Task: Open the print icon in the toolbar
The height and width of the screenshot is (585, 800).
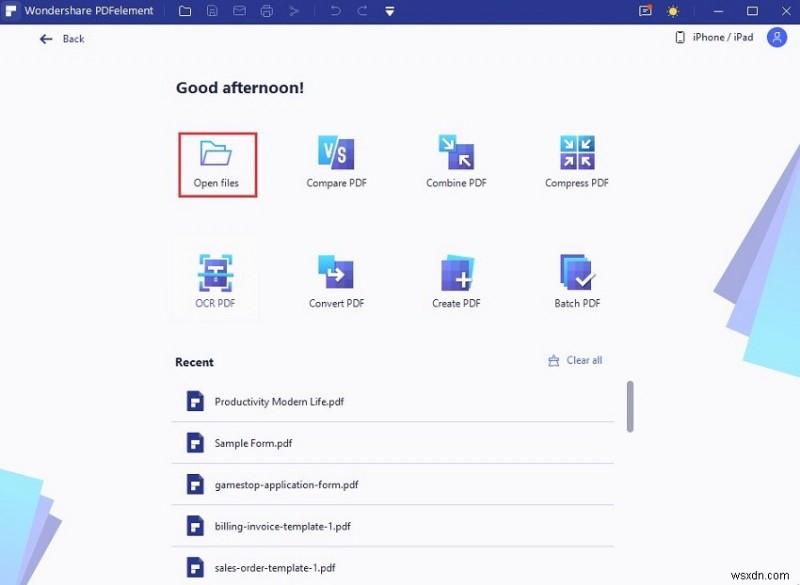Action: tap(266, 11)
